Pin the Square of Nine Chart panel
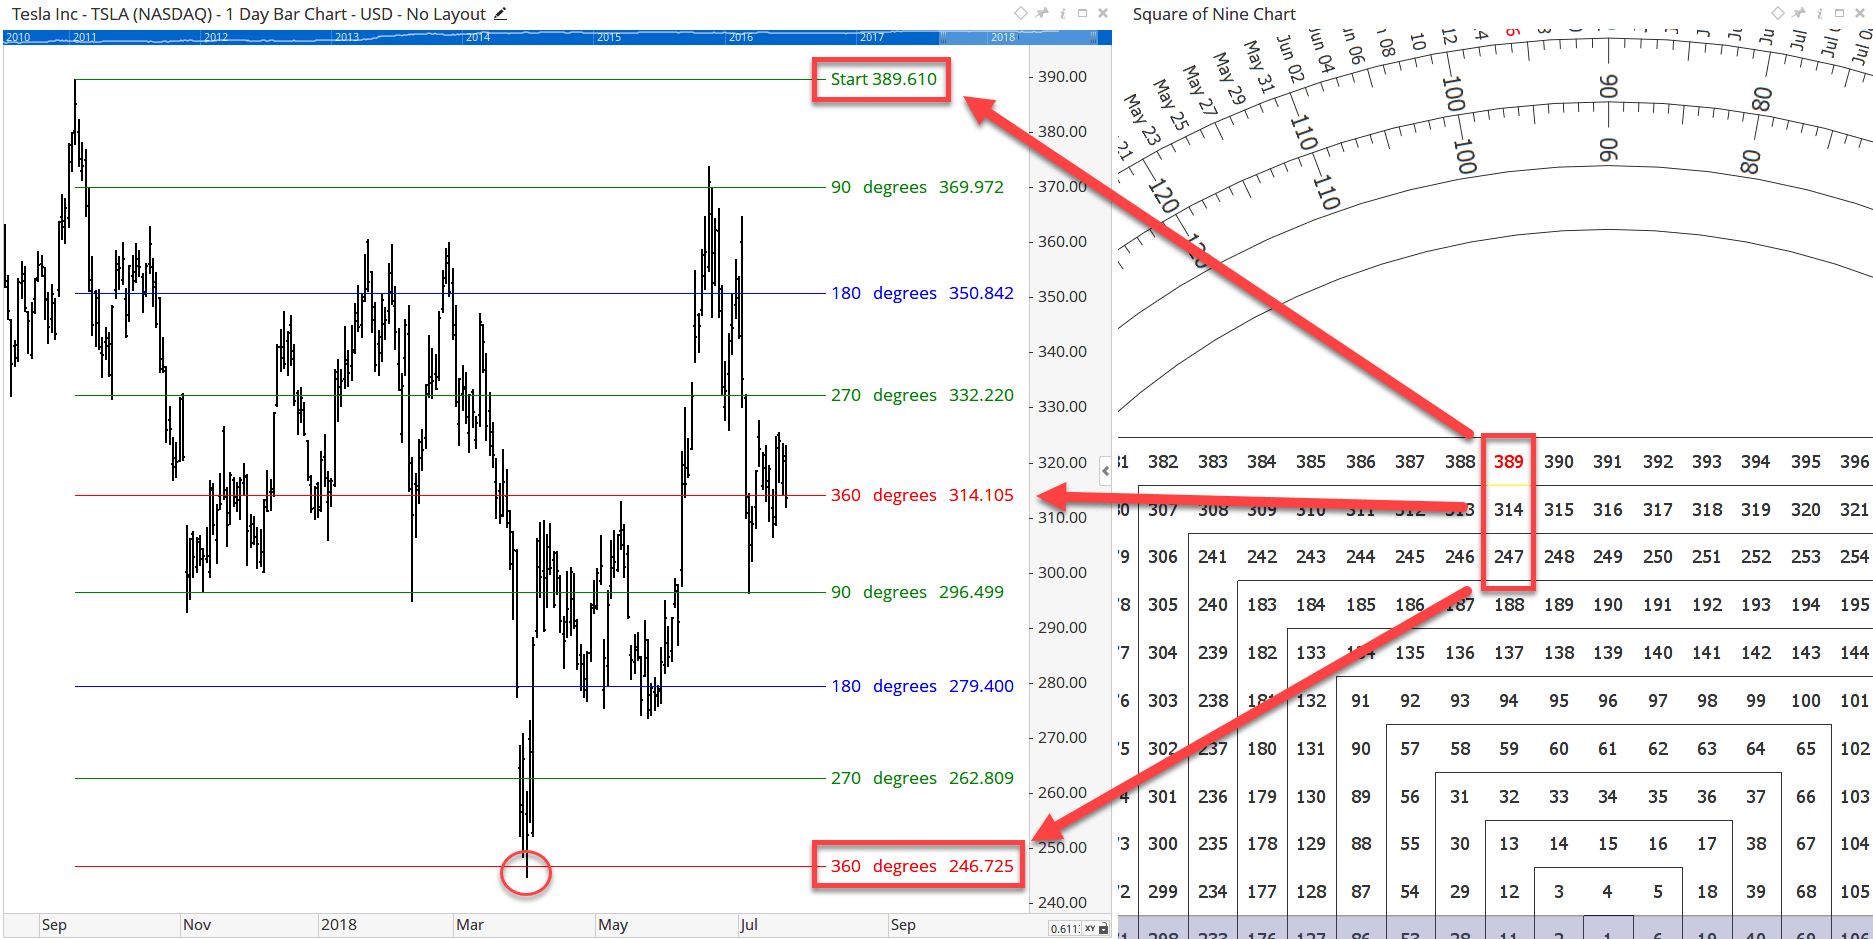 [1799, 13]
